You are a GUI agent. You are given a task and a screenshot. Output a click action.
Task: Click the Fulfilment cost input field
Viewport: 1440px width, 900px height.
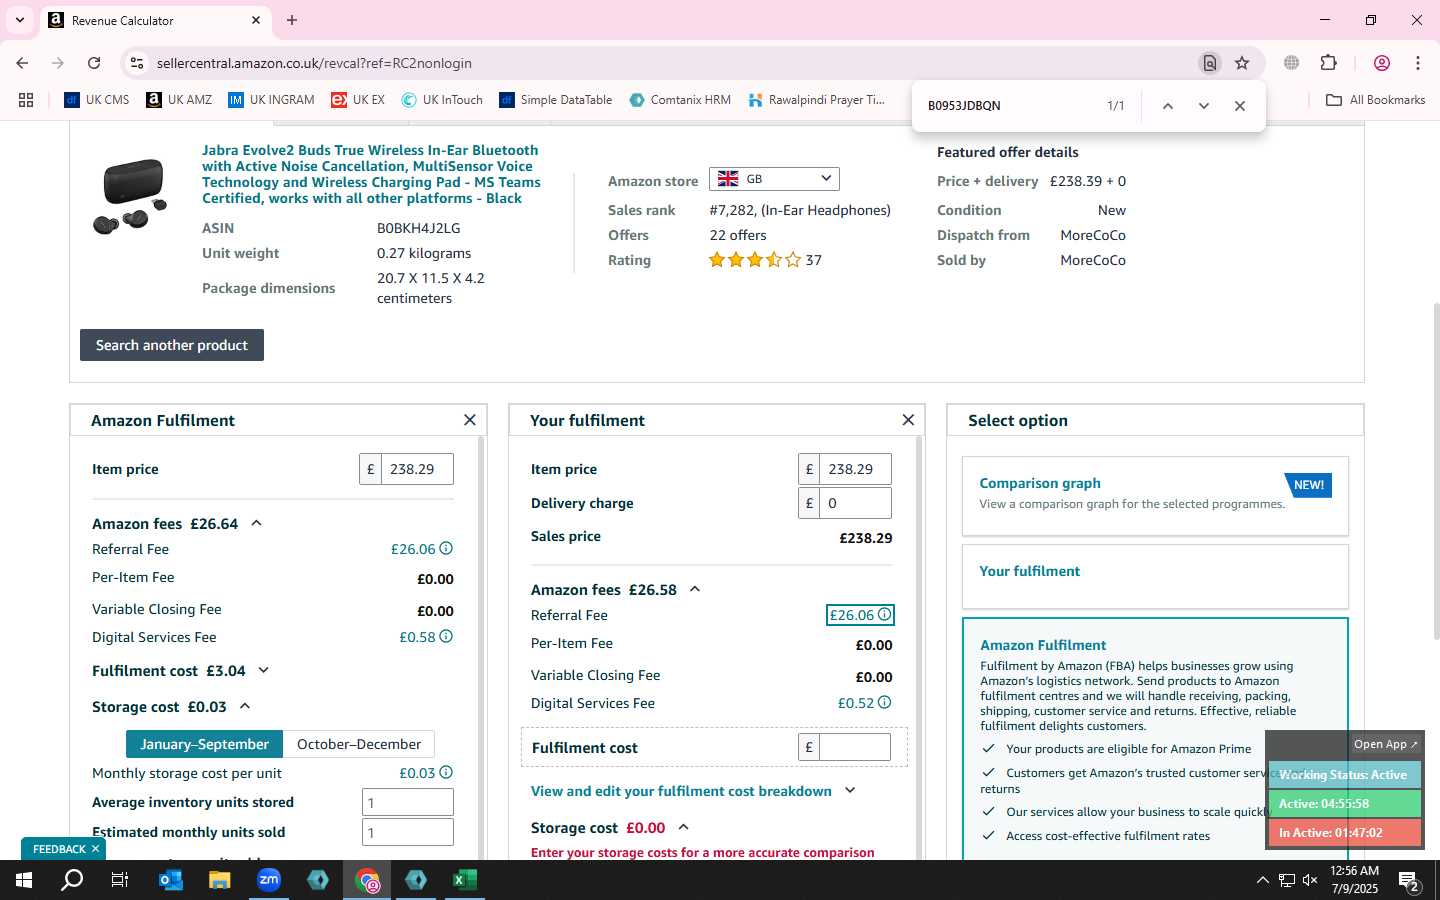[x=855, y=747]
